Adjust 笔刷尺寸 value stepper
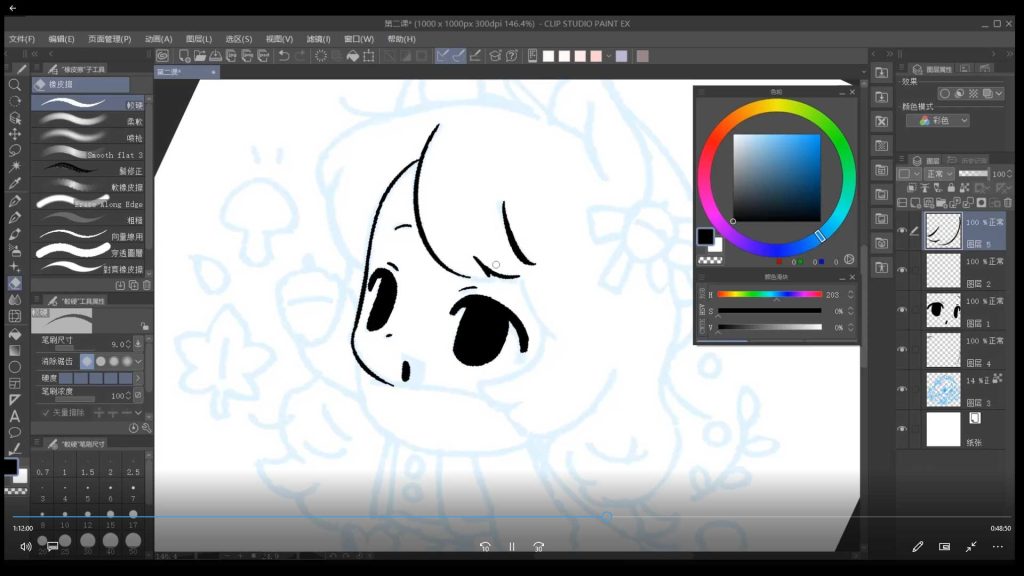This screenshot has height=576, width=1024. (x=128, y=344)
